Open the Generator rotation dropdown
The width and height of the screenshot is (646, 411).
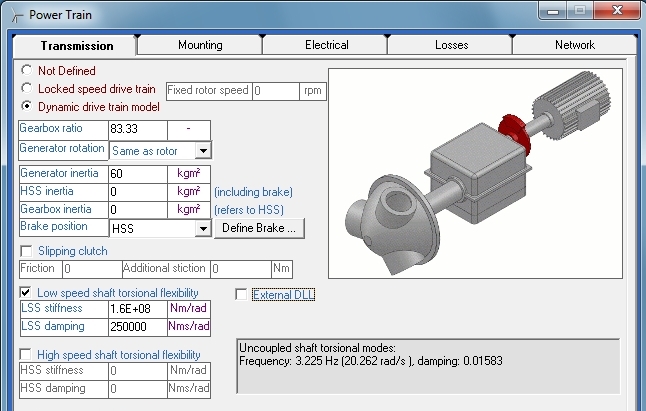[202, 151]
